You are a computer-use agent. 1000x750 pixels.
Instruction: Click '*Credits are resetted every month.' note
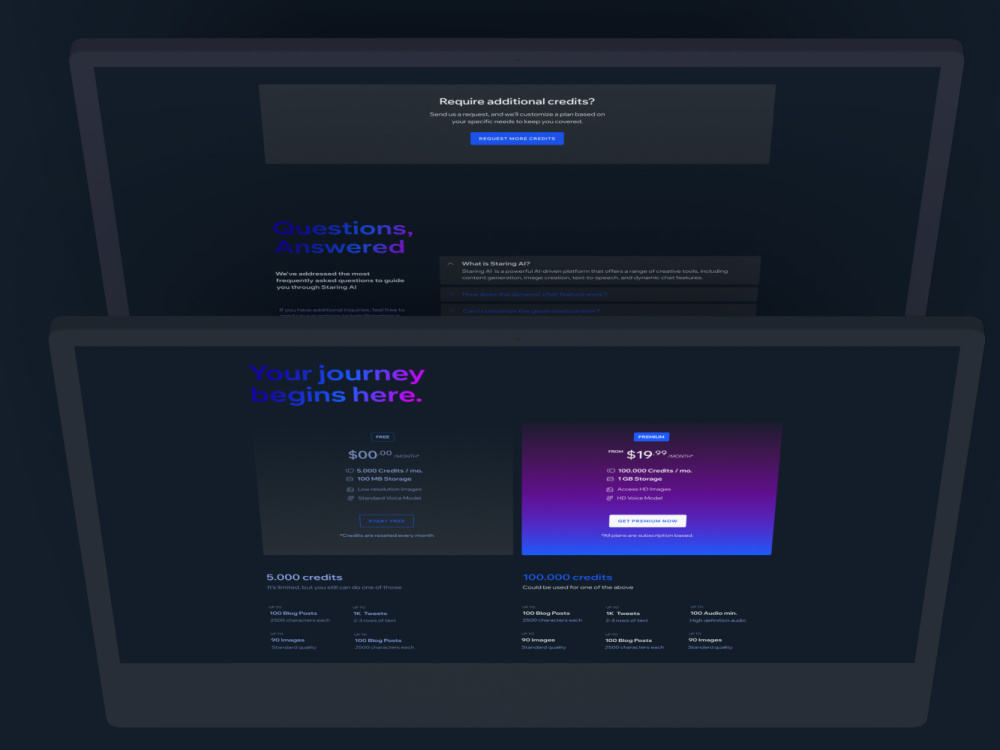point(387,536)
